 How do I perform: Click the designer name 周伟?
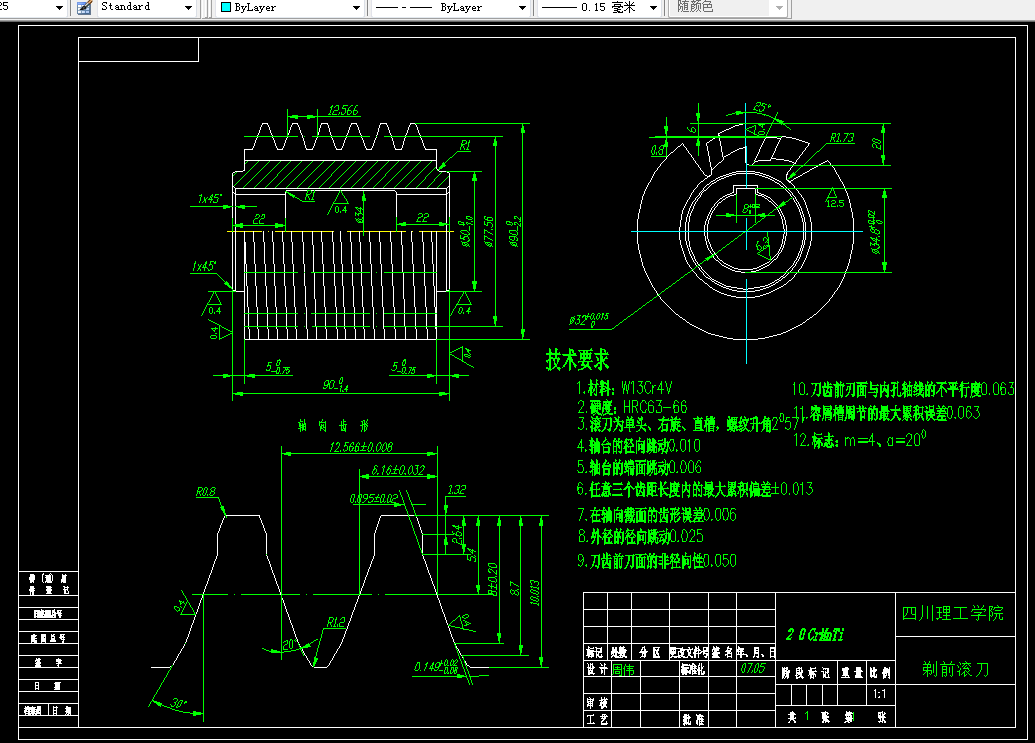(623, 669)
